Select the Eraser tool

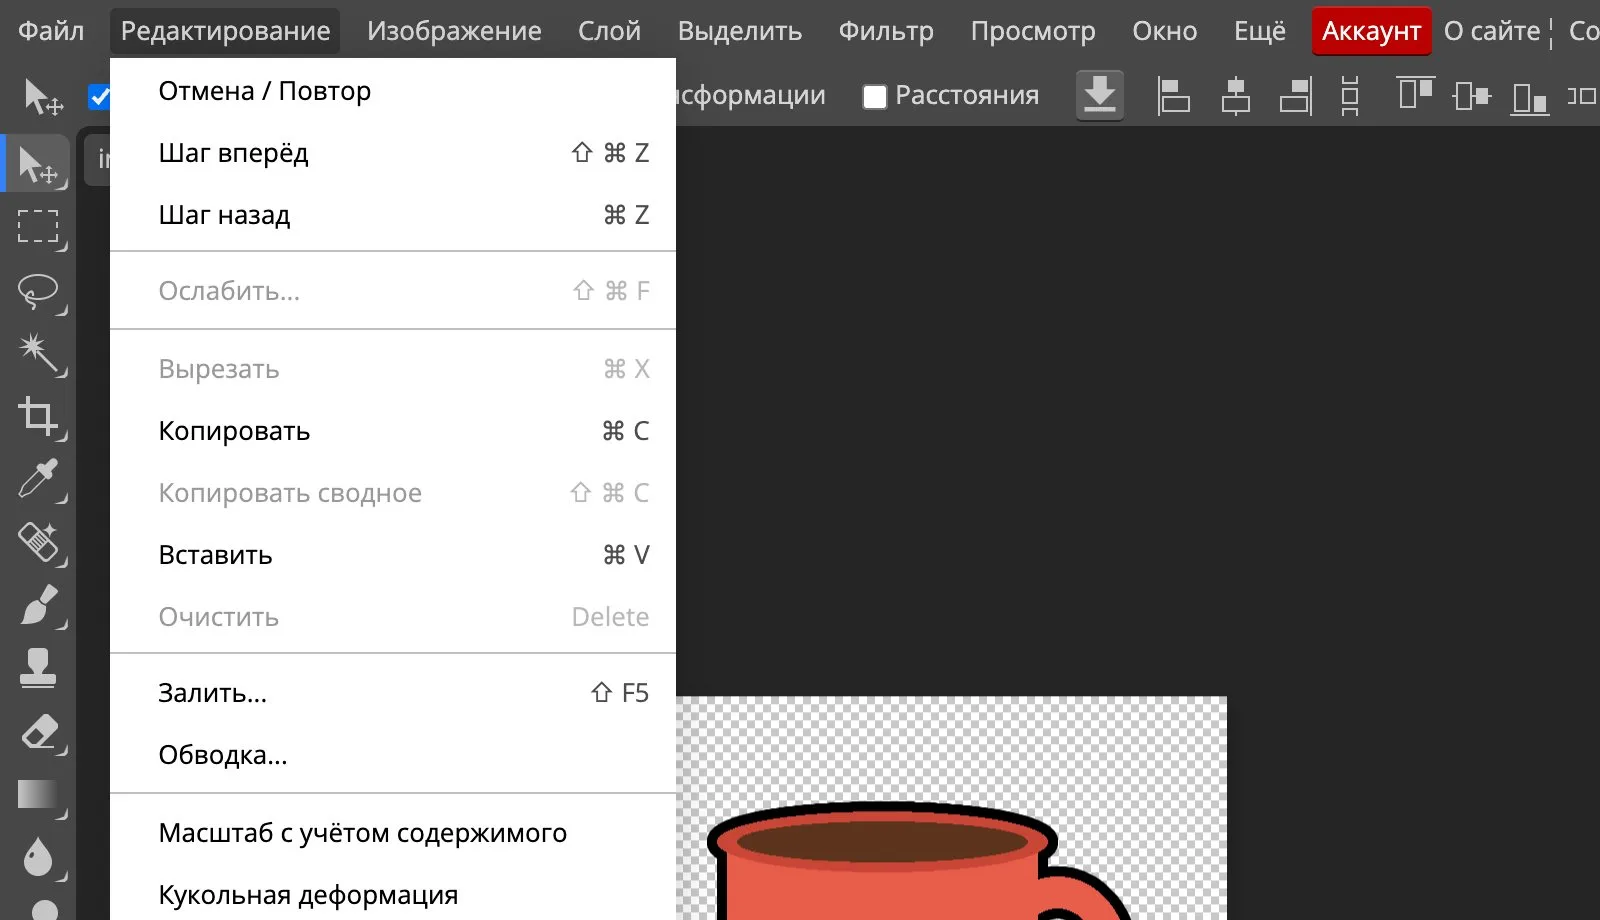click(x=38, y=732)
